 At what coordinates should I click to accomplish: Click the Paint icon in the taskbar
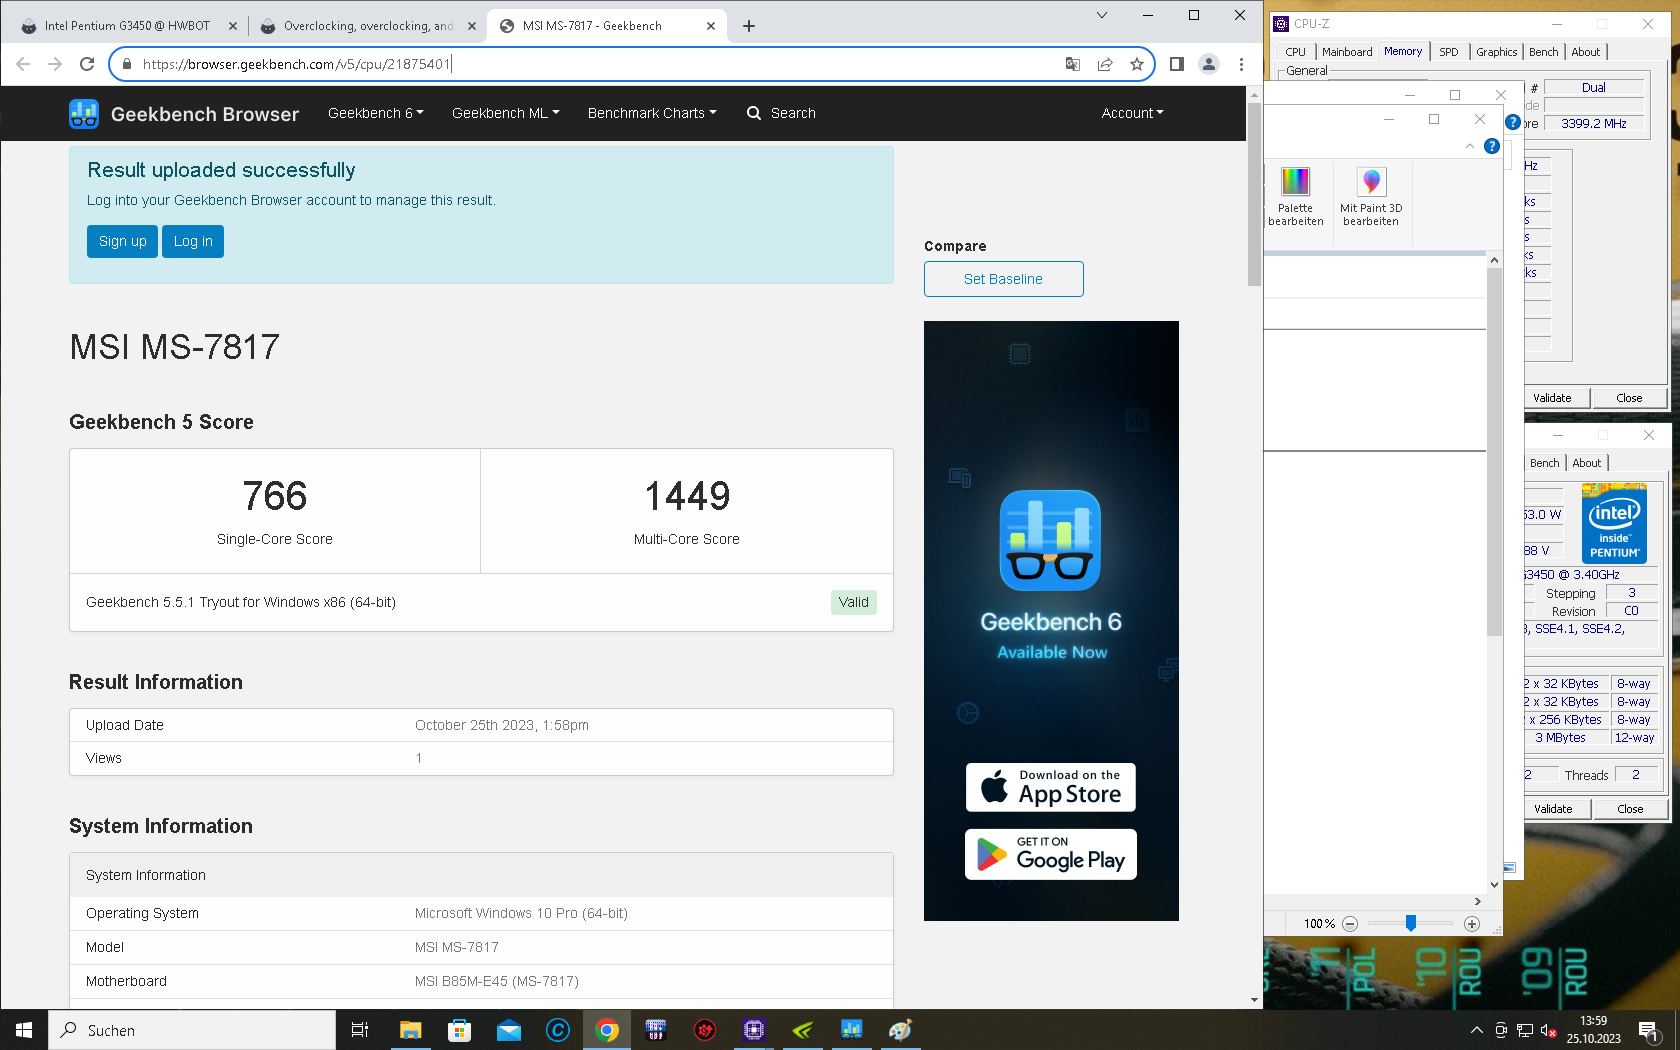coord(901,1030)
